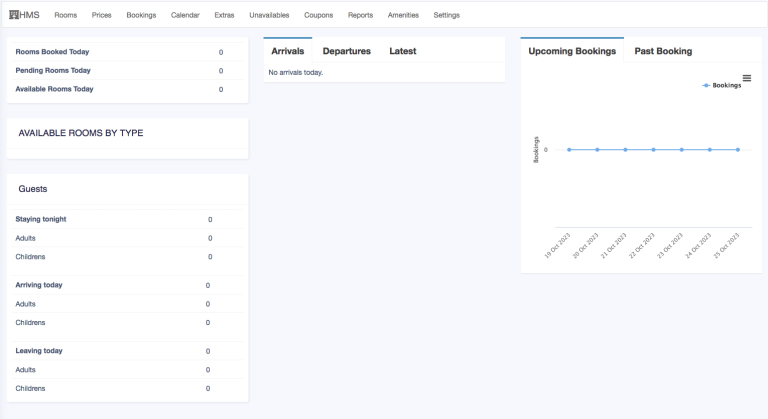Viewport: 768px width, 419px height.
Task: Navigate to Coupons
Action: point(318,15)
